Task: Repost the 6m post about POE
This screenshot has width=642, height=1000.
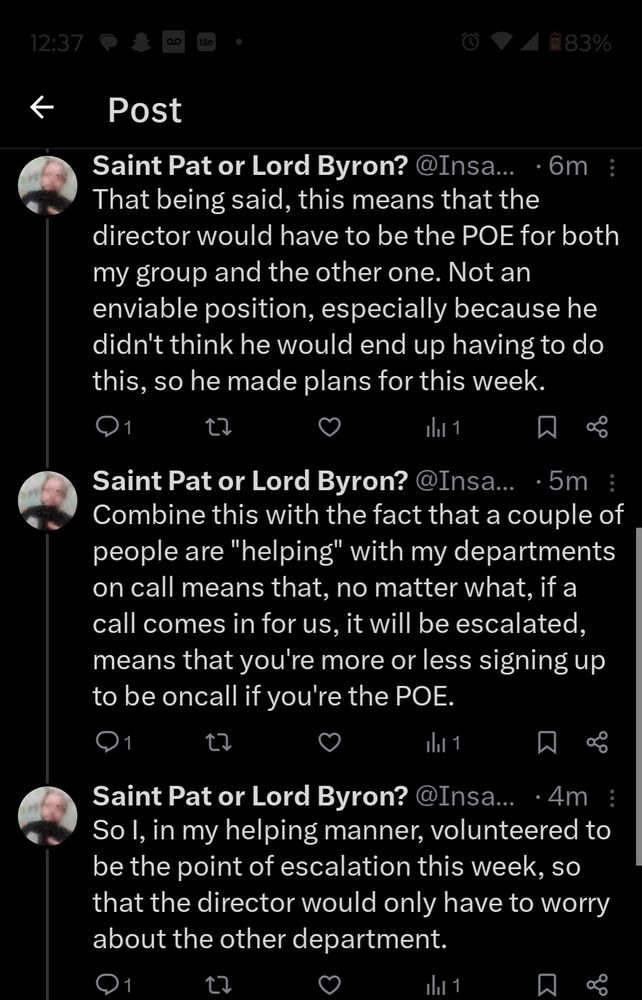Action: click(x=216, y=428)
